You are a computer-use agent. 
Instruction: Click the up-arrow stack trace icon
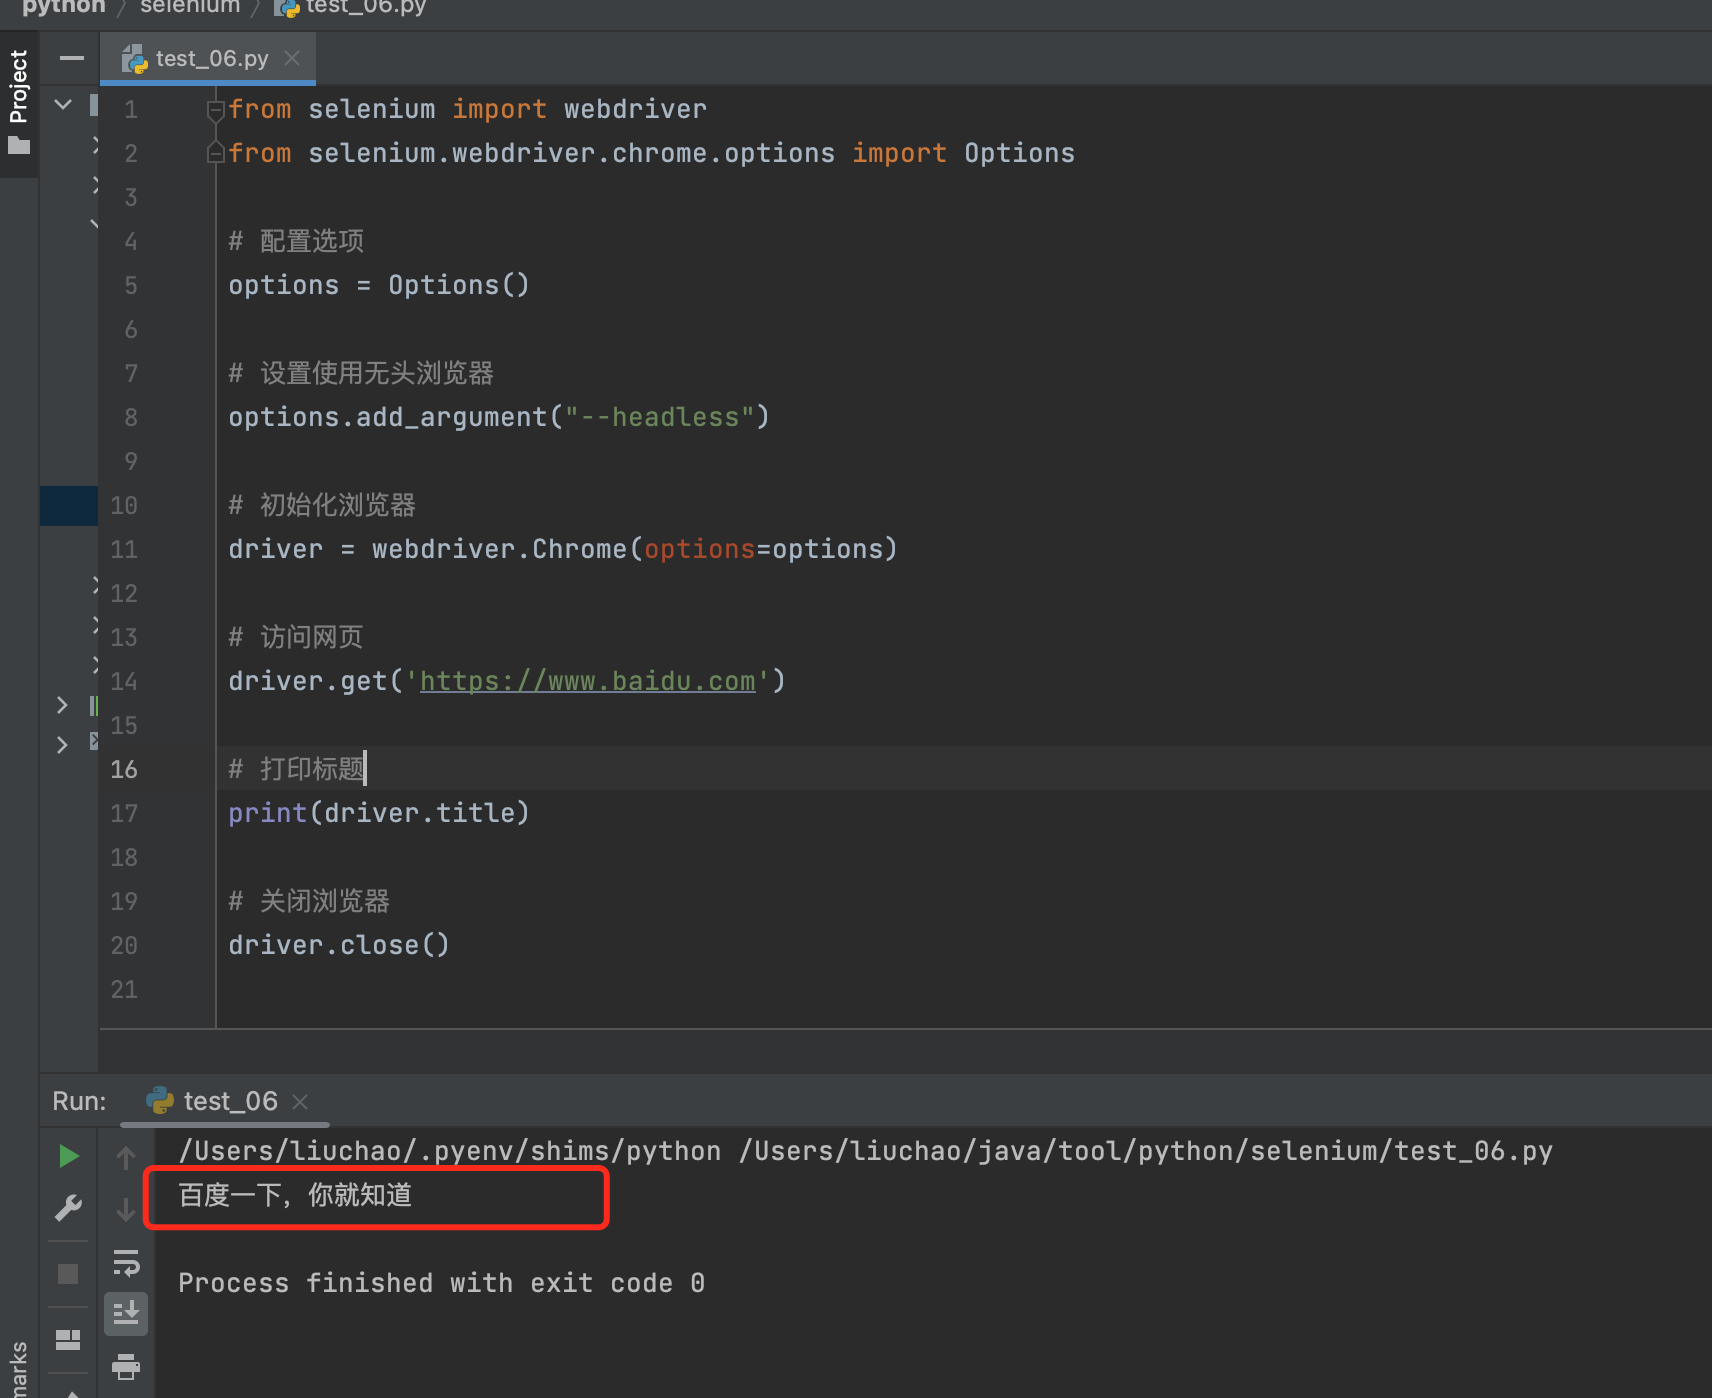coord(126,1158)
